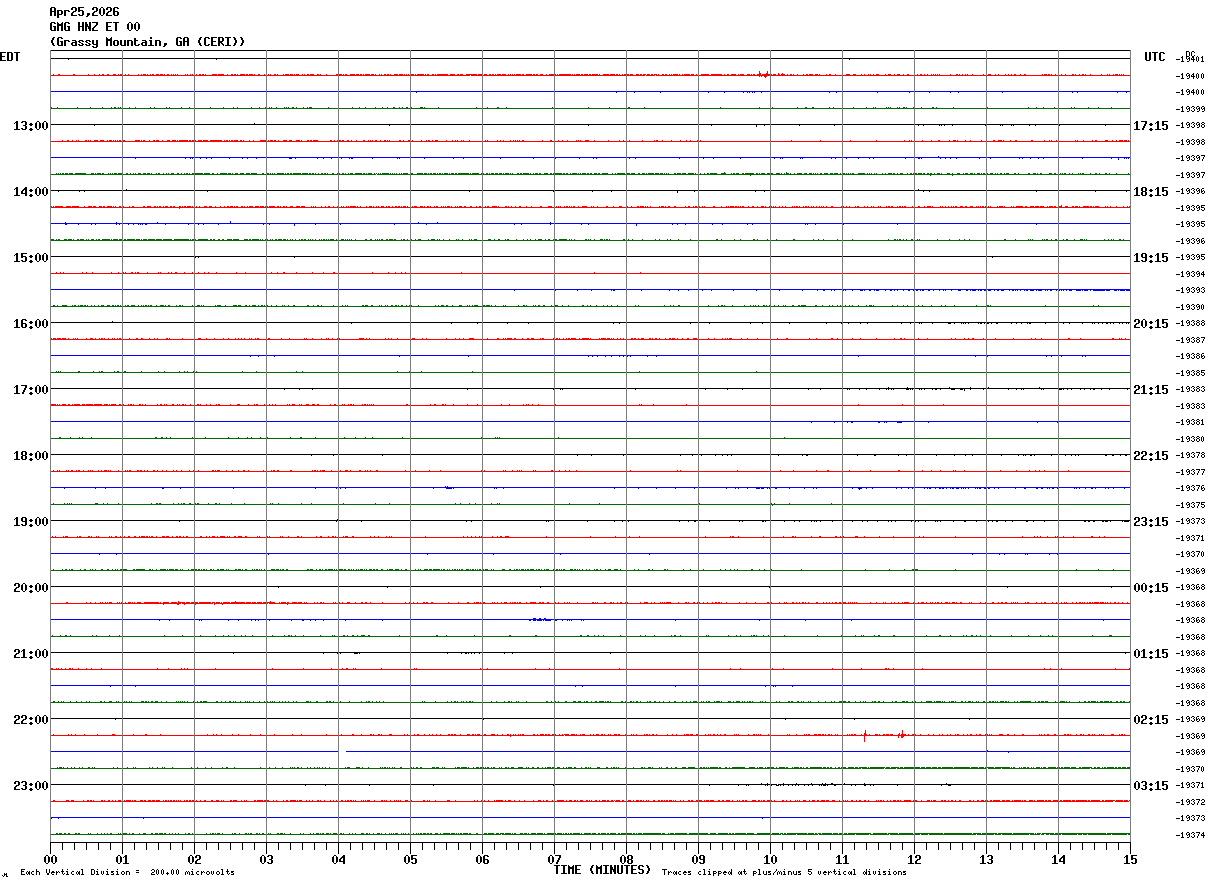1210x886 pixels.
Task: Select the 13:00 EDT hour label
Action: 30,125
